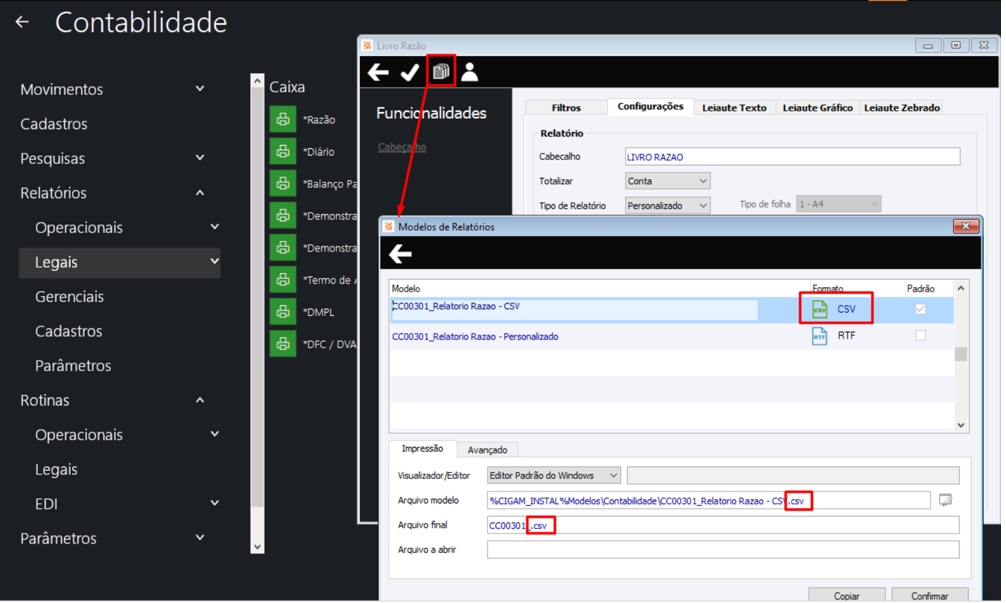
Task: Click the CSV format file icon
Action: click(819, 309)
